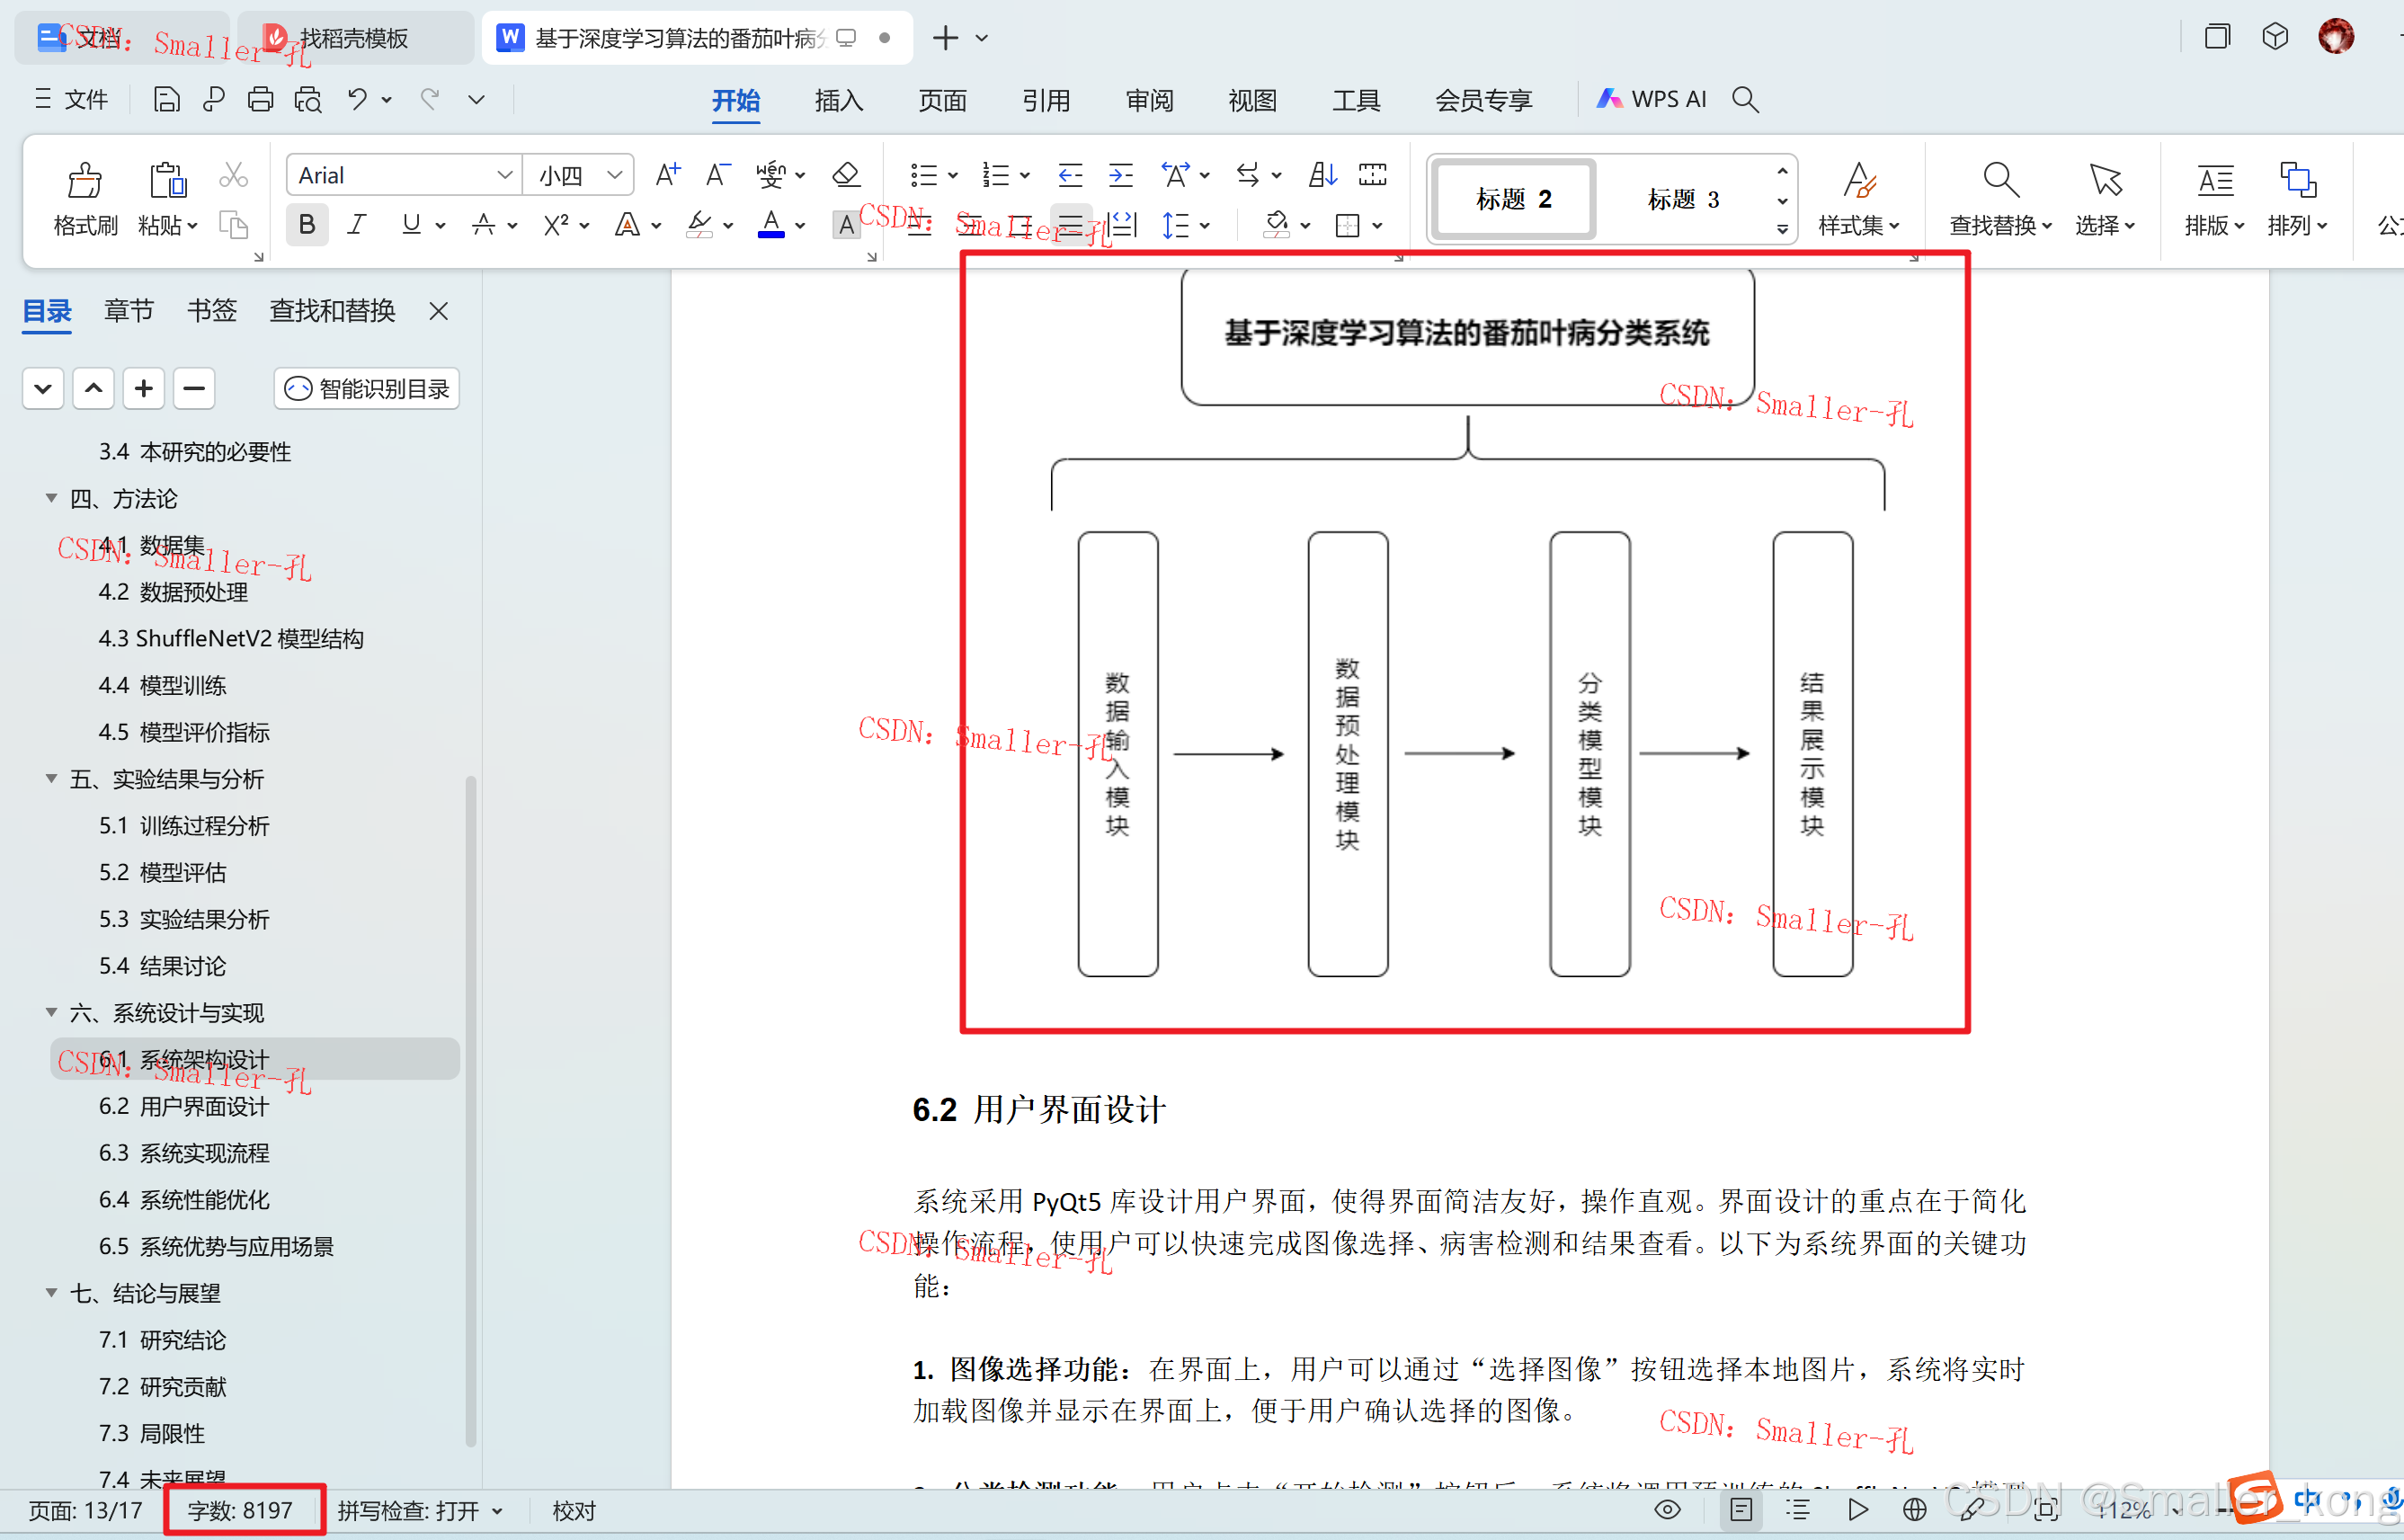Click the Cut scissors icon
This screenshot has width=2404, height=1540.
233,176
